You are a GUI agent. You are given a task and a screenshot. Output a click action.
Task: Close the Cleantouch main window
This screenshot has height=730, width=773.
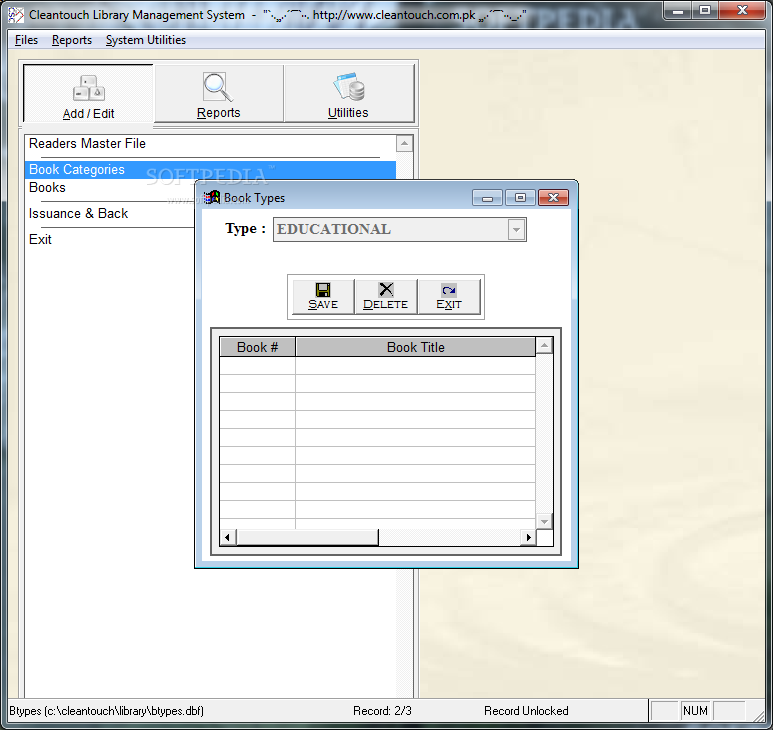click(742, 10)
